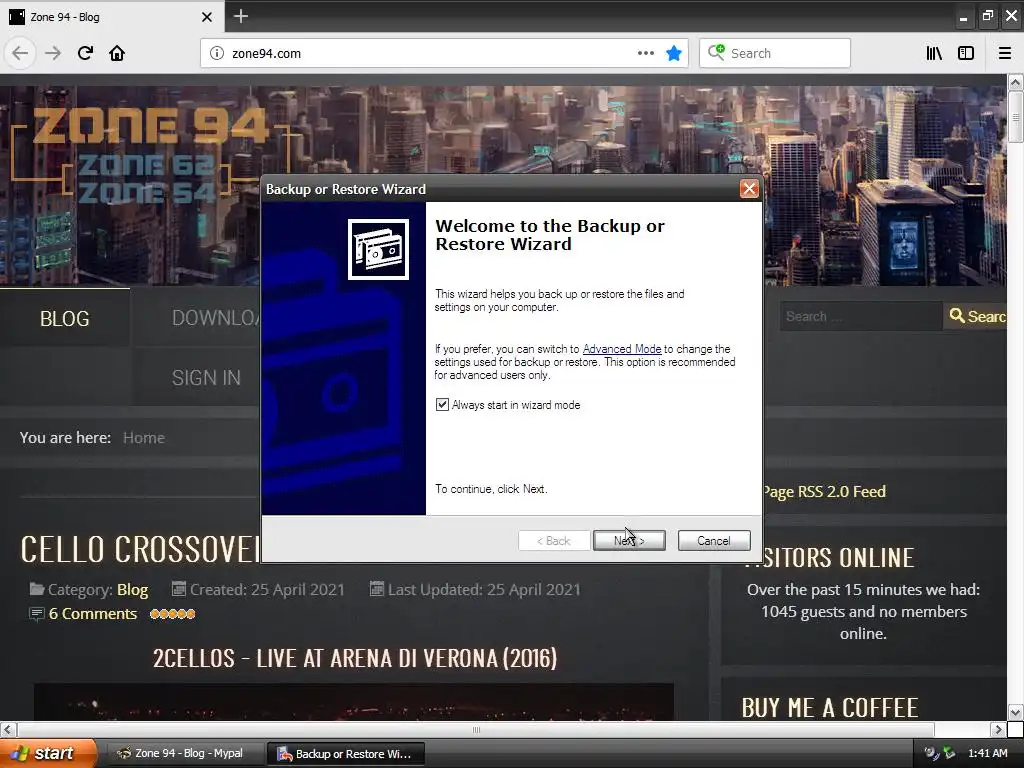Screen dimensions: 1024x768
Task: Click the yellow Search button on website
Action: 976,316
